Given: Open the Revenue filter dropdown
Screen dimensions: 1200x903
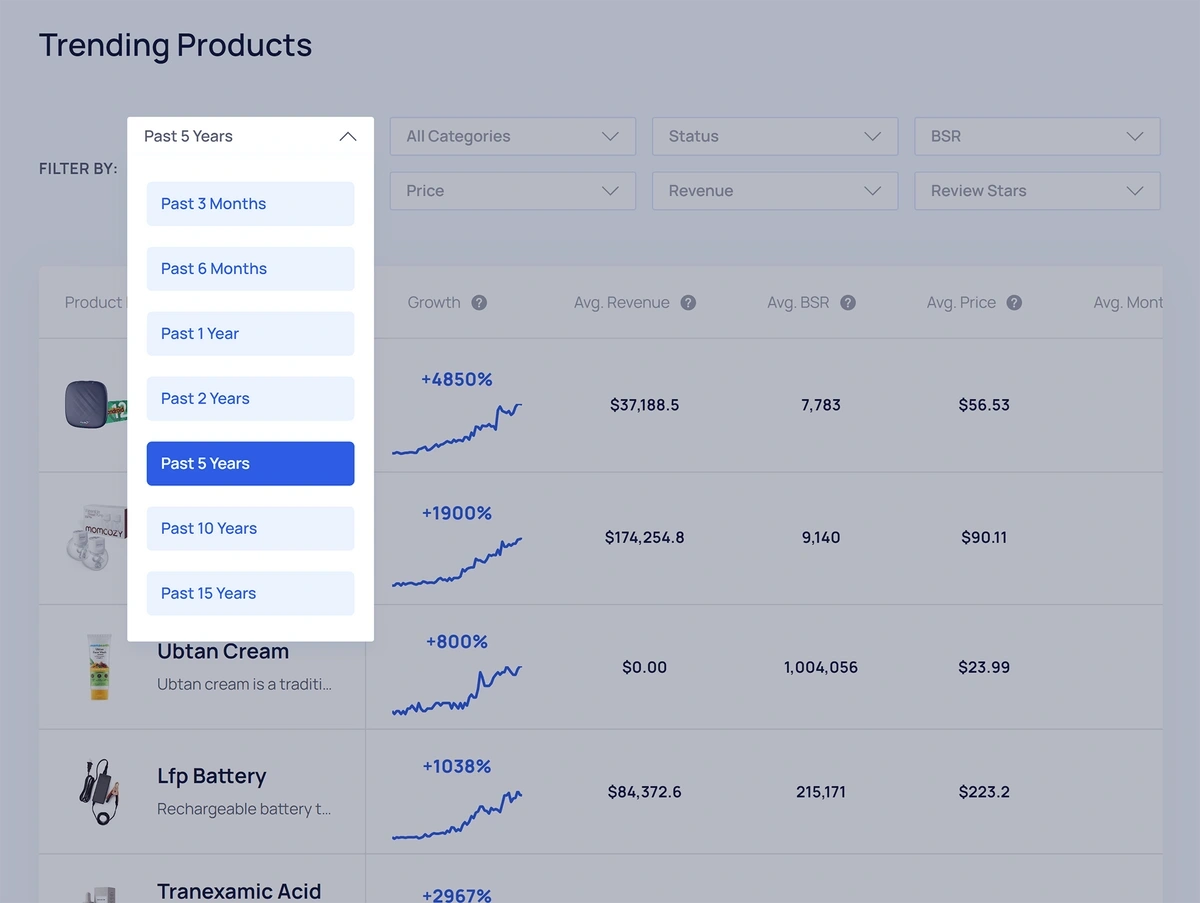Looking at the screenshot, I should 774,191.
